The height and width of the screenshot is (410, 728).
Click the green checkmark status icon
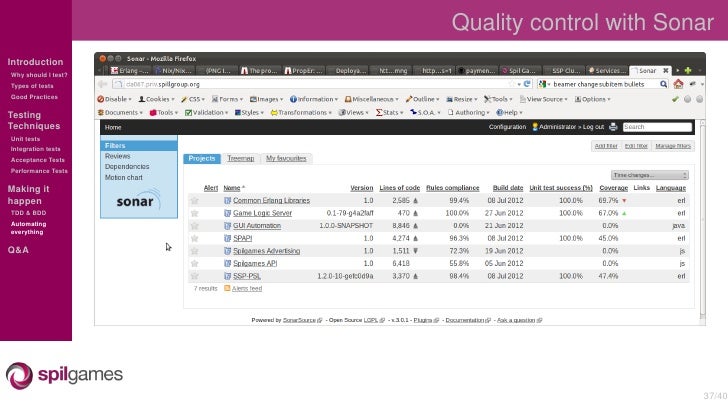click(676, 99)
